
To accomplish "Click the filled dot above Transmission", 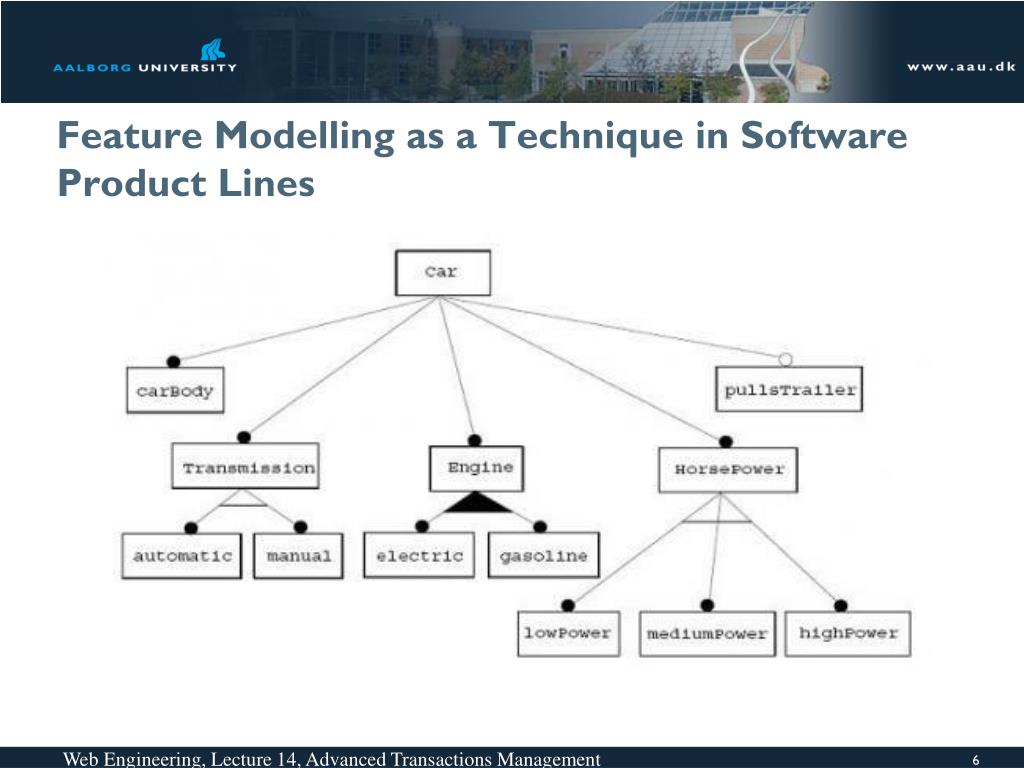I will coord(244,437).
